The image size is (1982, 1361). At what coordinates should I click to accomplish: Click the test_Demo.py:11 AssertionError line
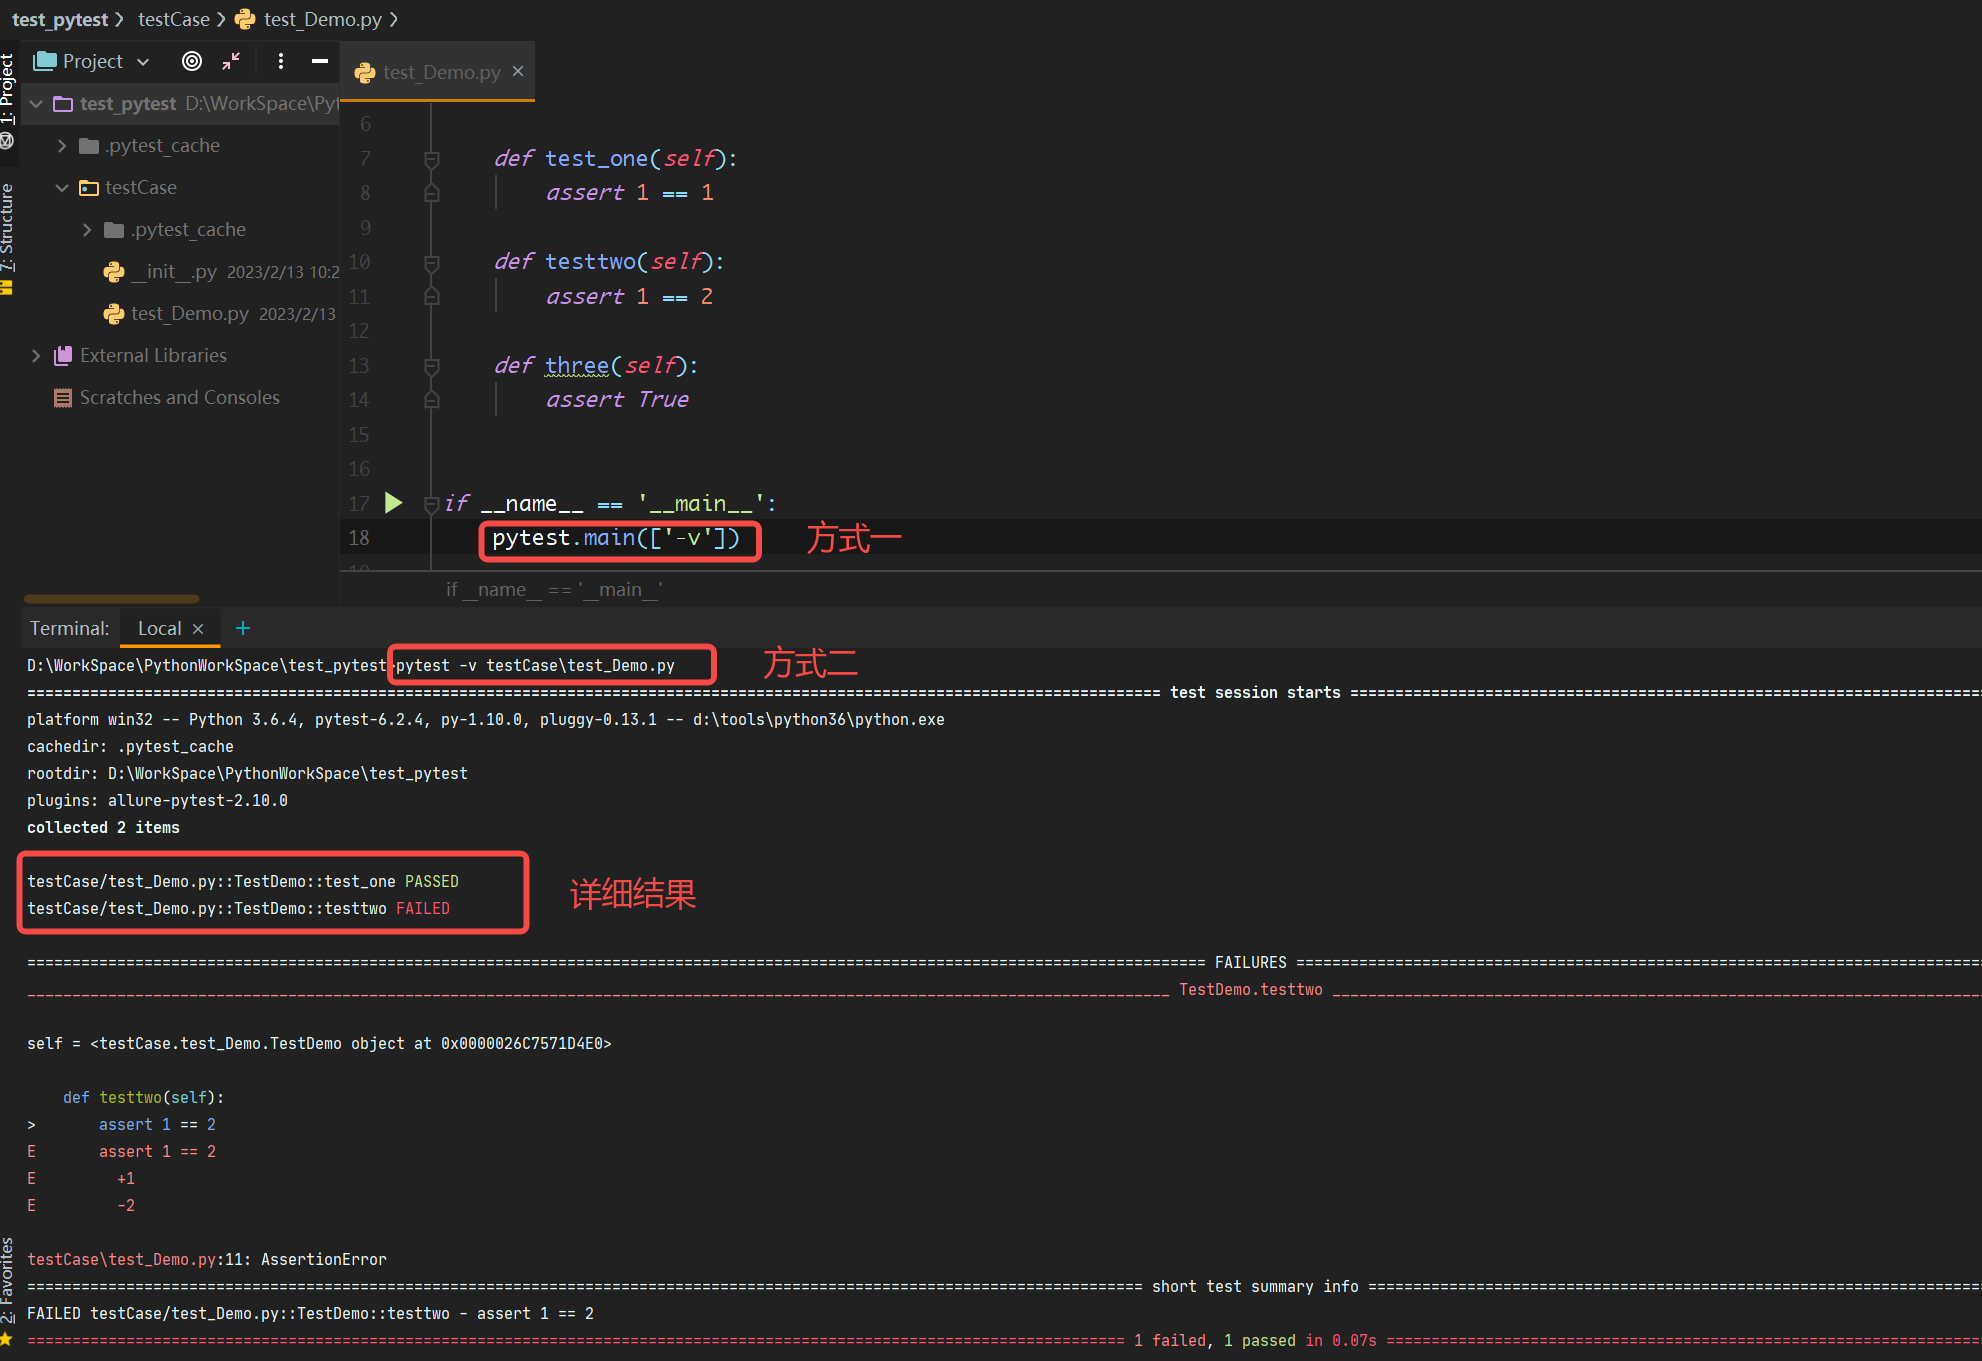(207, 1259)
